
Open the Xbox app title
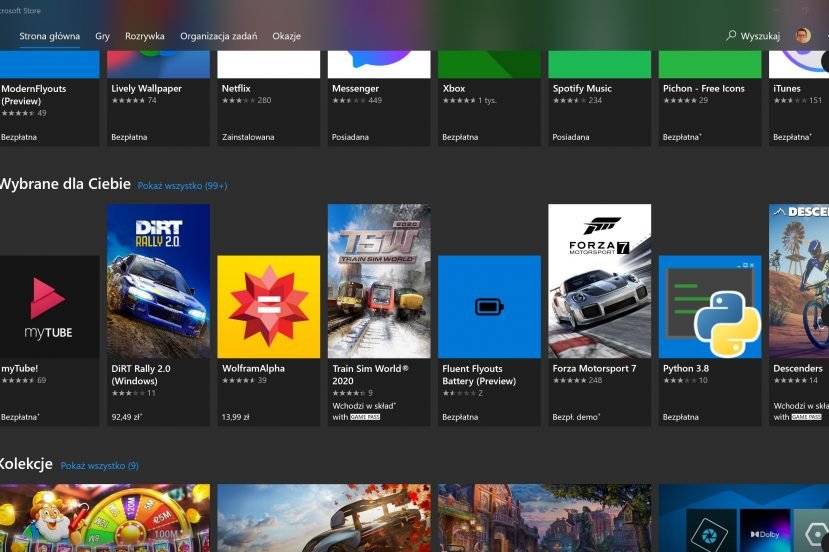tap(454, 88)
